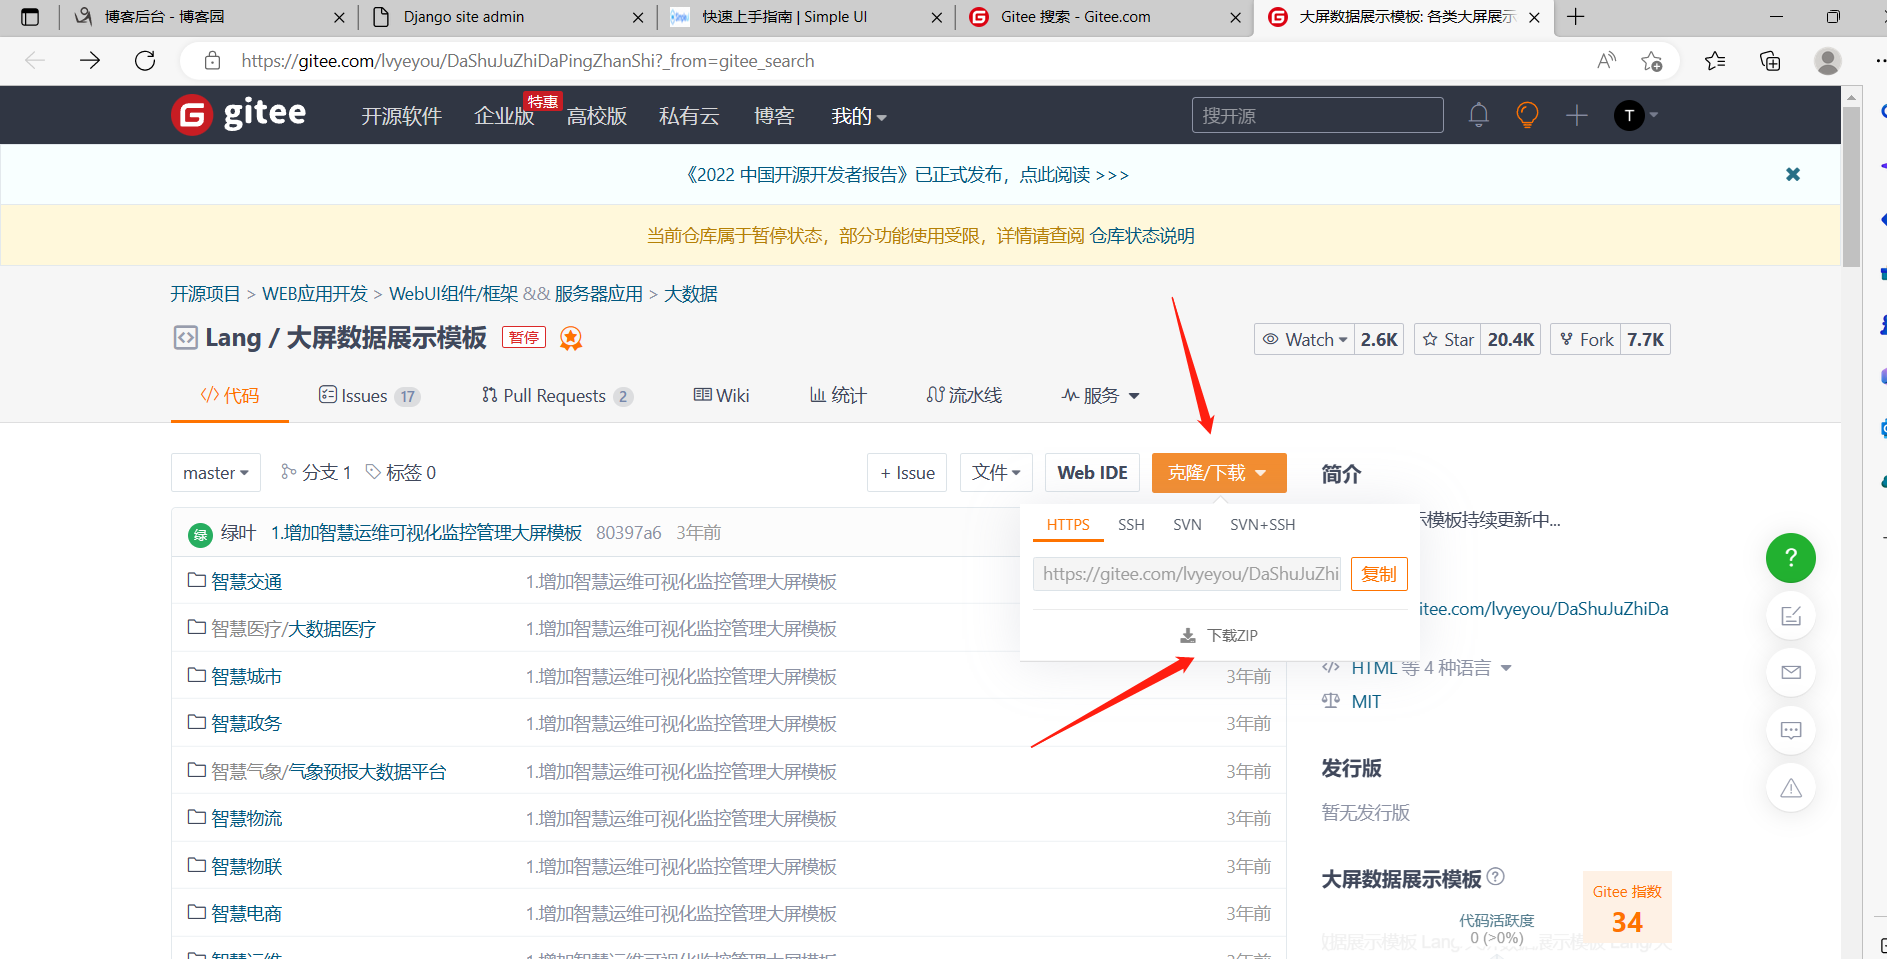1887x959 pixels.
Task: Open the 智慧物流 folder
Action: click(246, 818)
